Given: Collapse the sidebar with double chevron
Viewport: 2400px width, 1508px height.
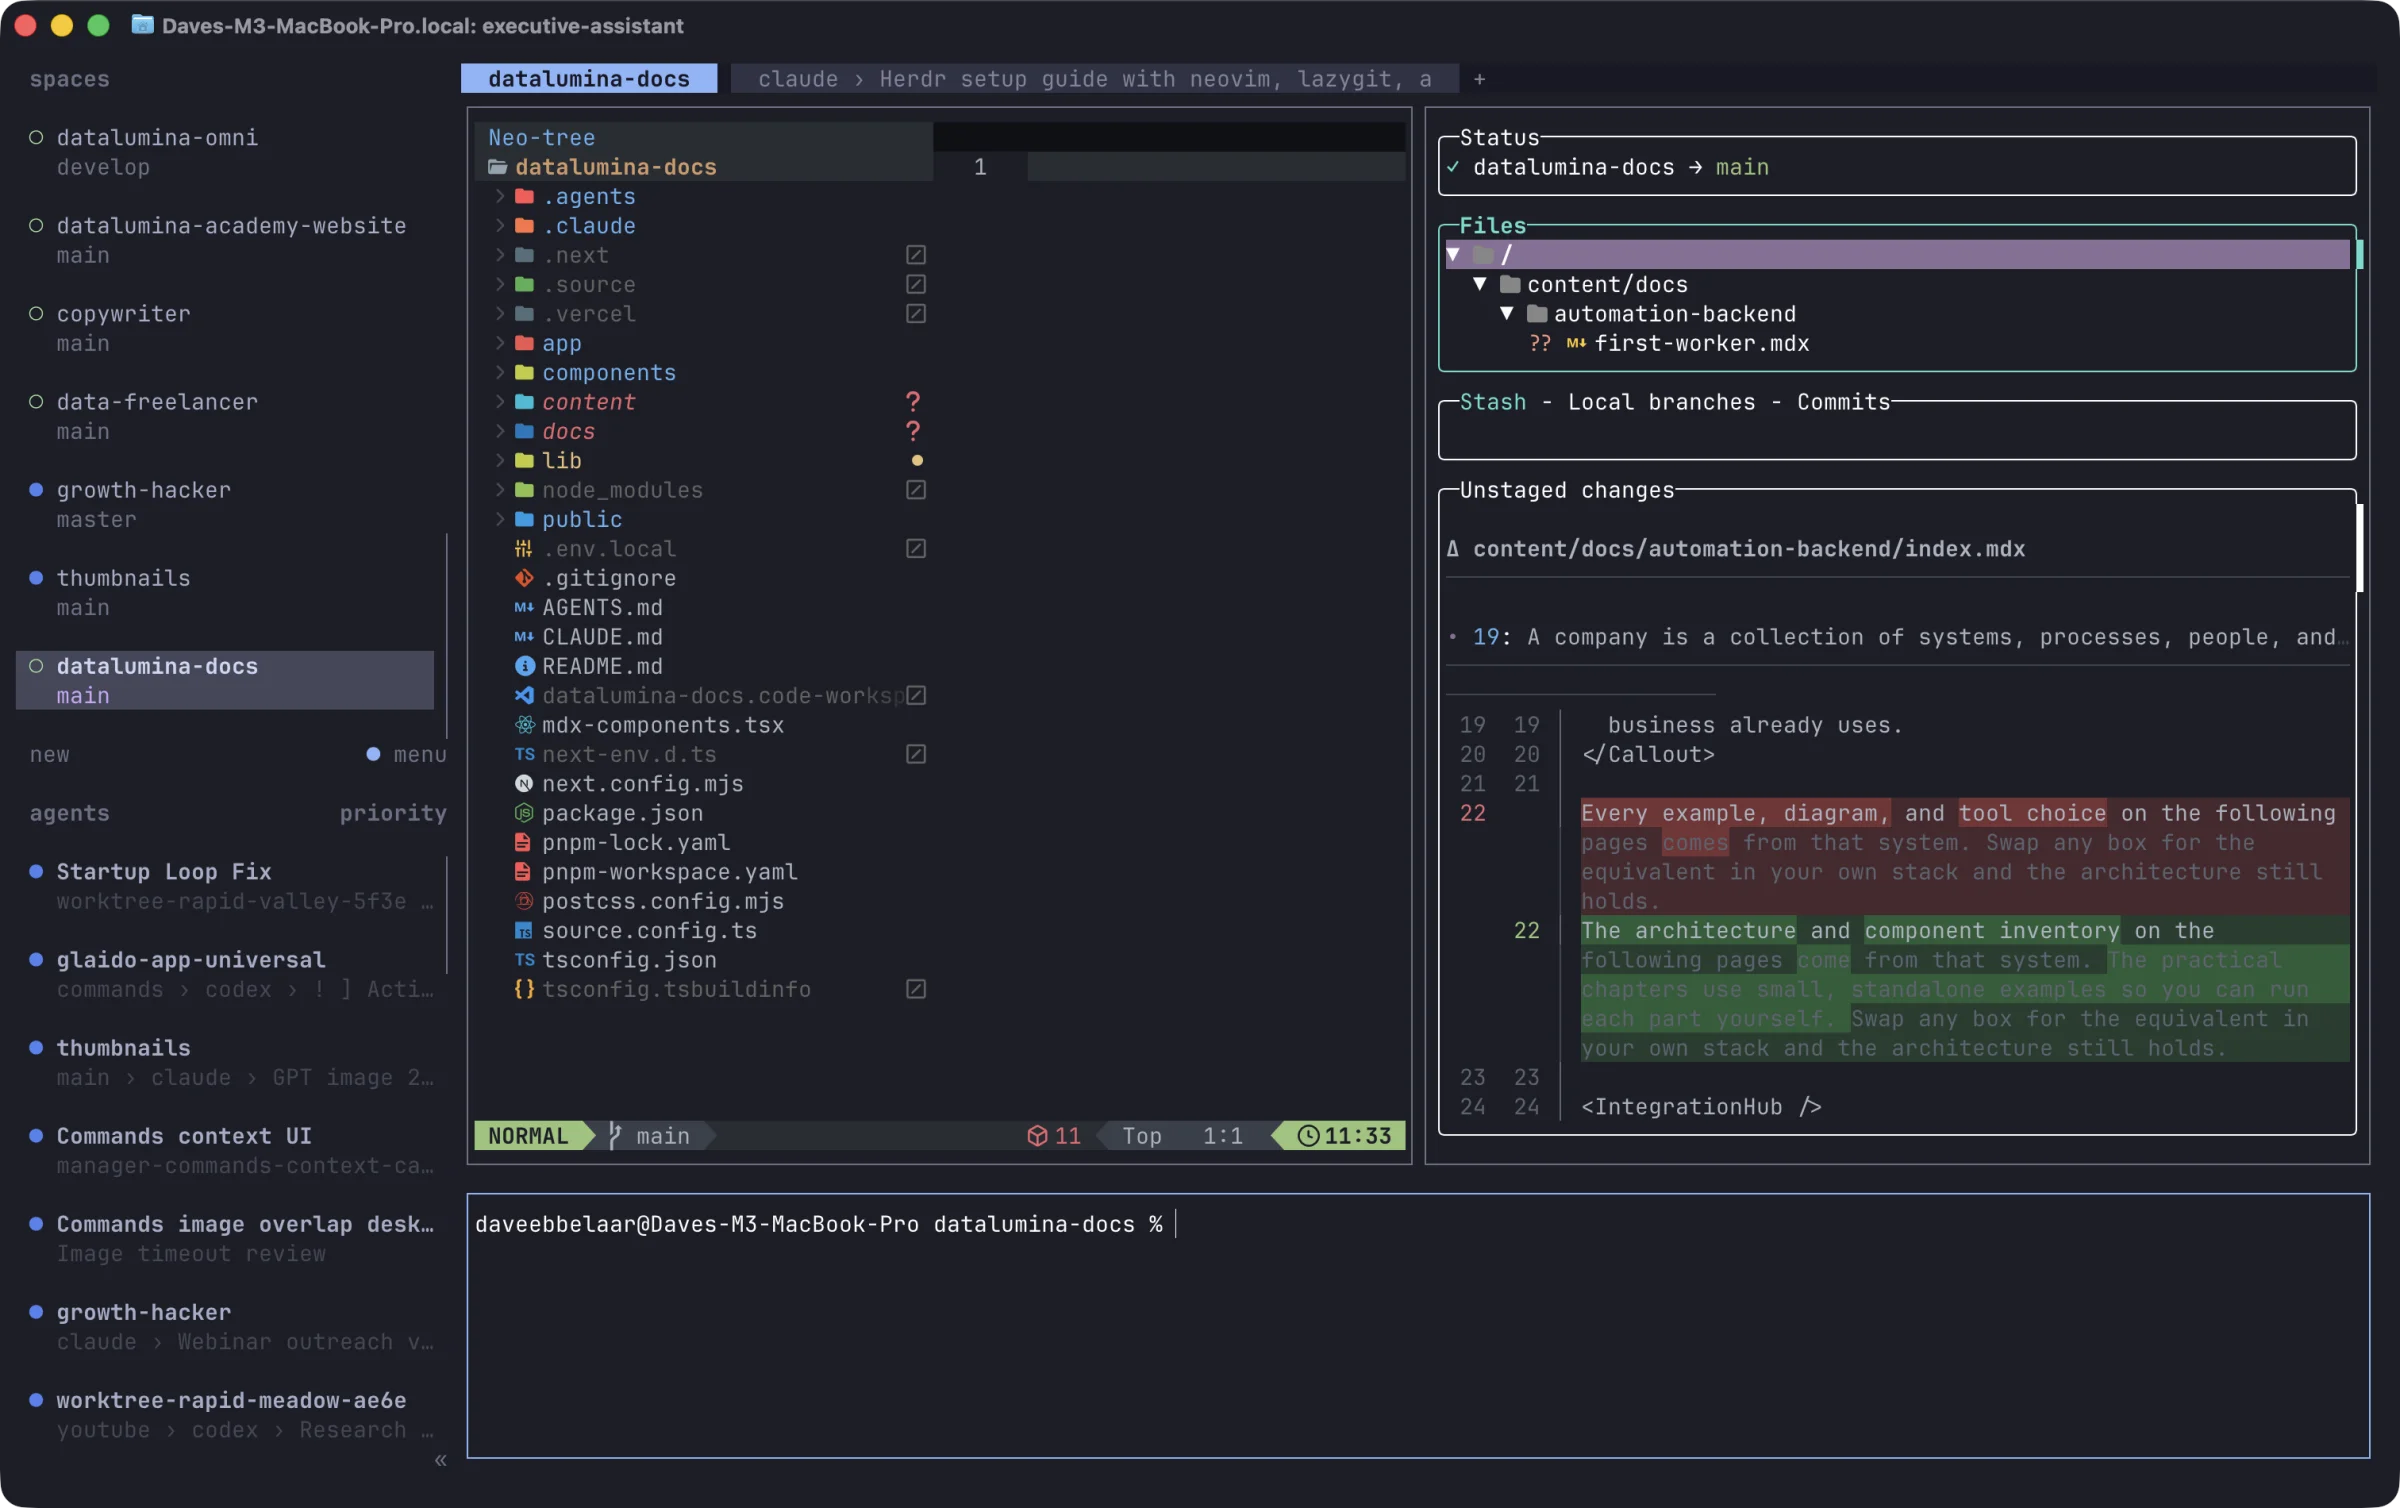Looking at the screenshot, I should [x=440, y=1460].
